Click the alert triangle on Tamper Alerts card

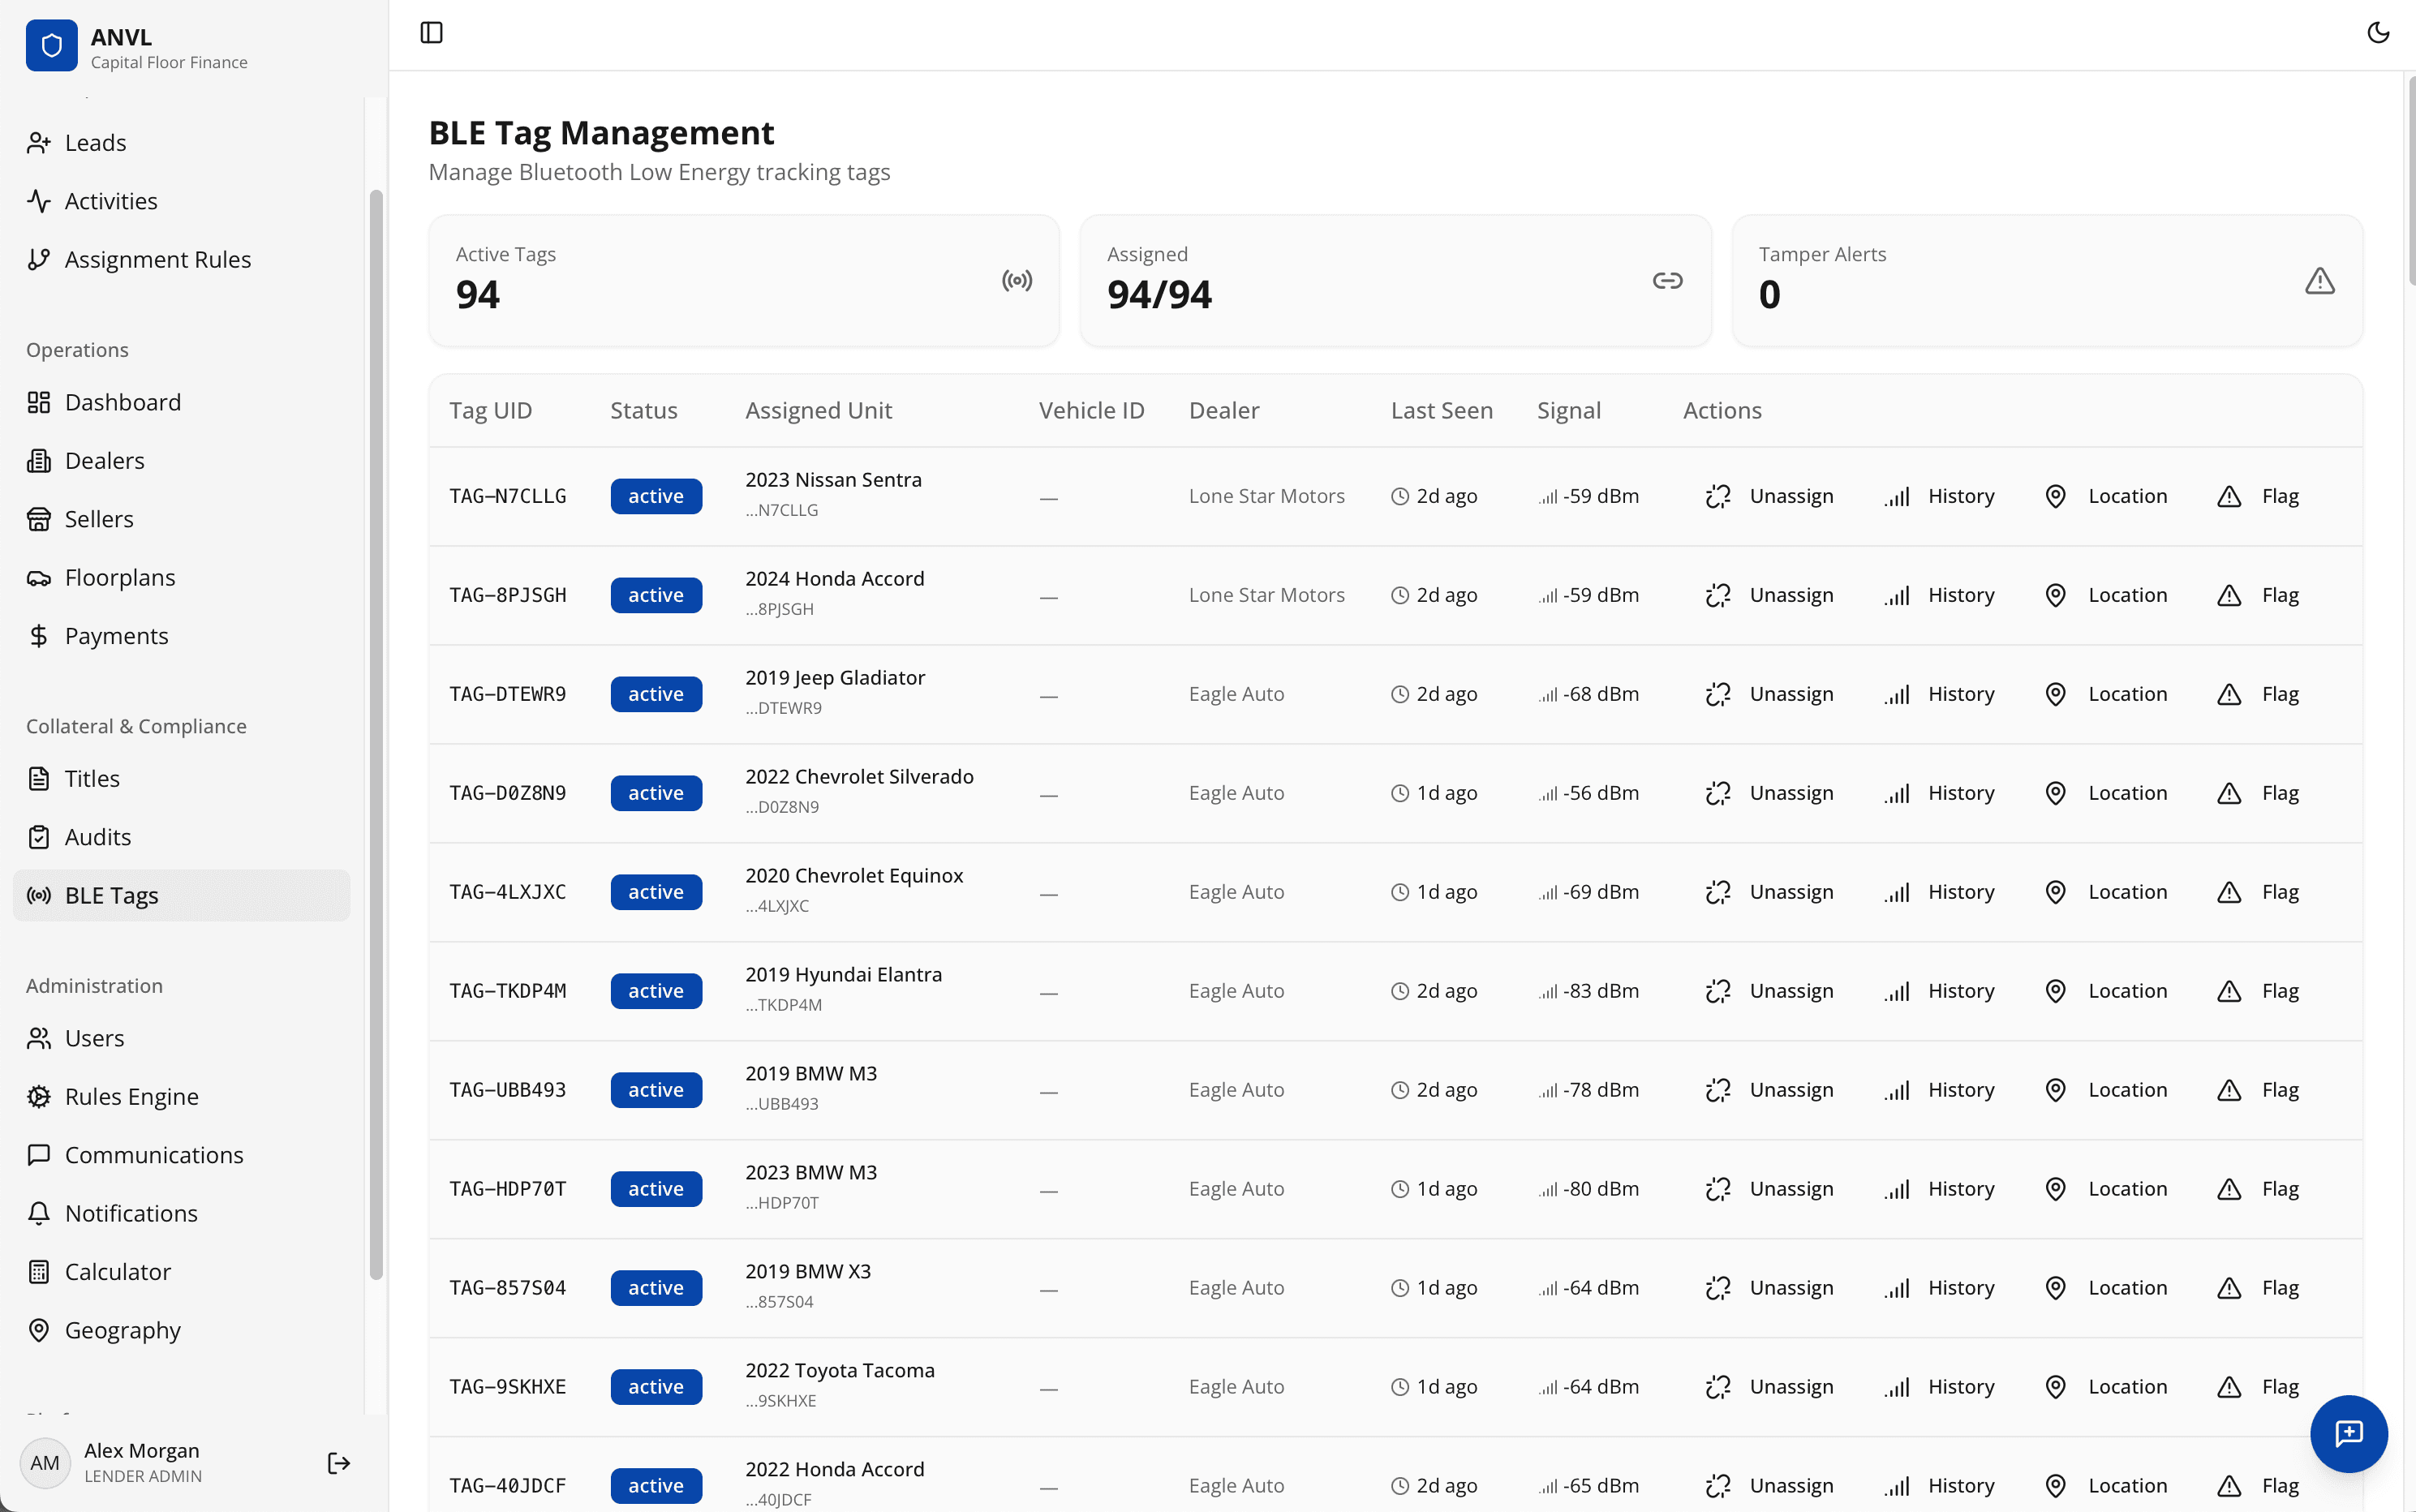2319,281
